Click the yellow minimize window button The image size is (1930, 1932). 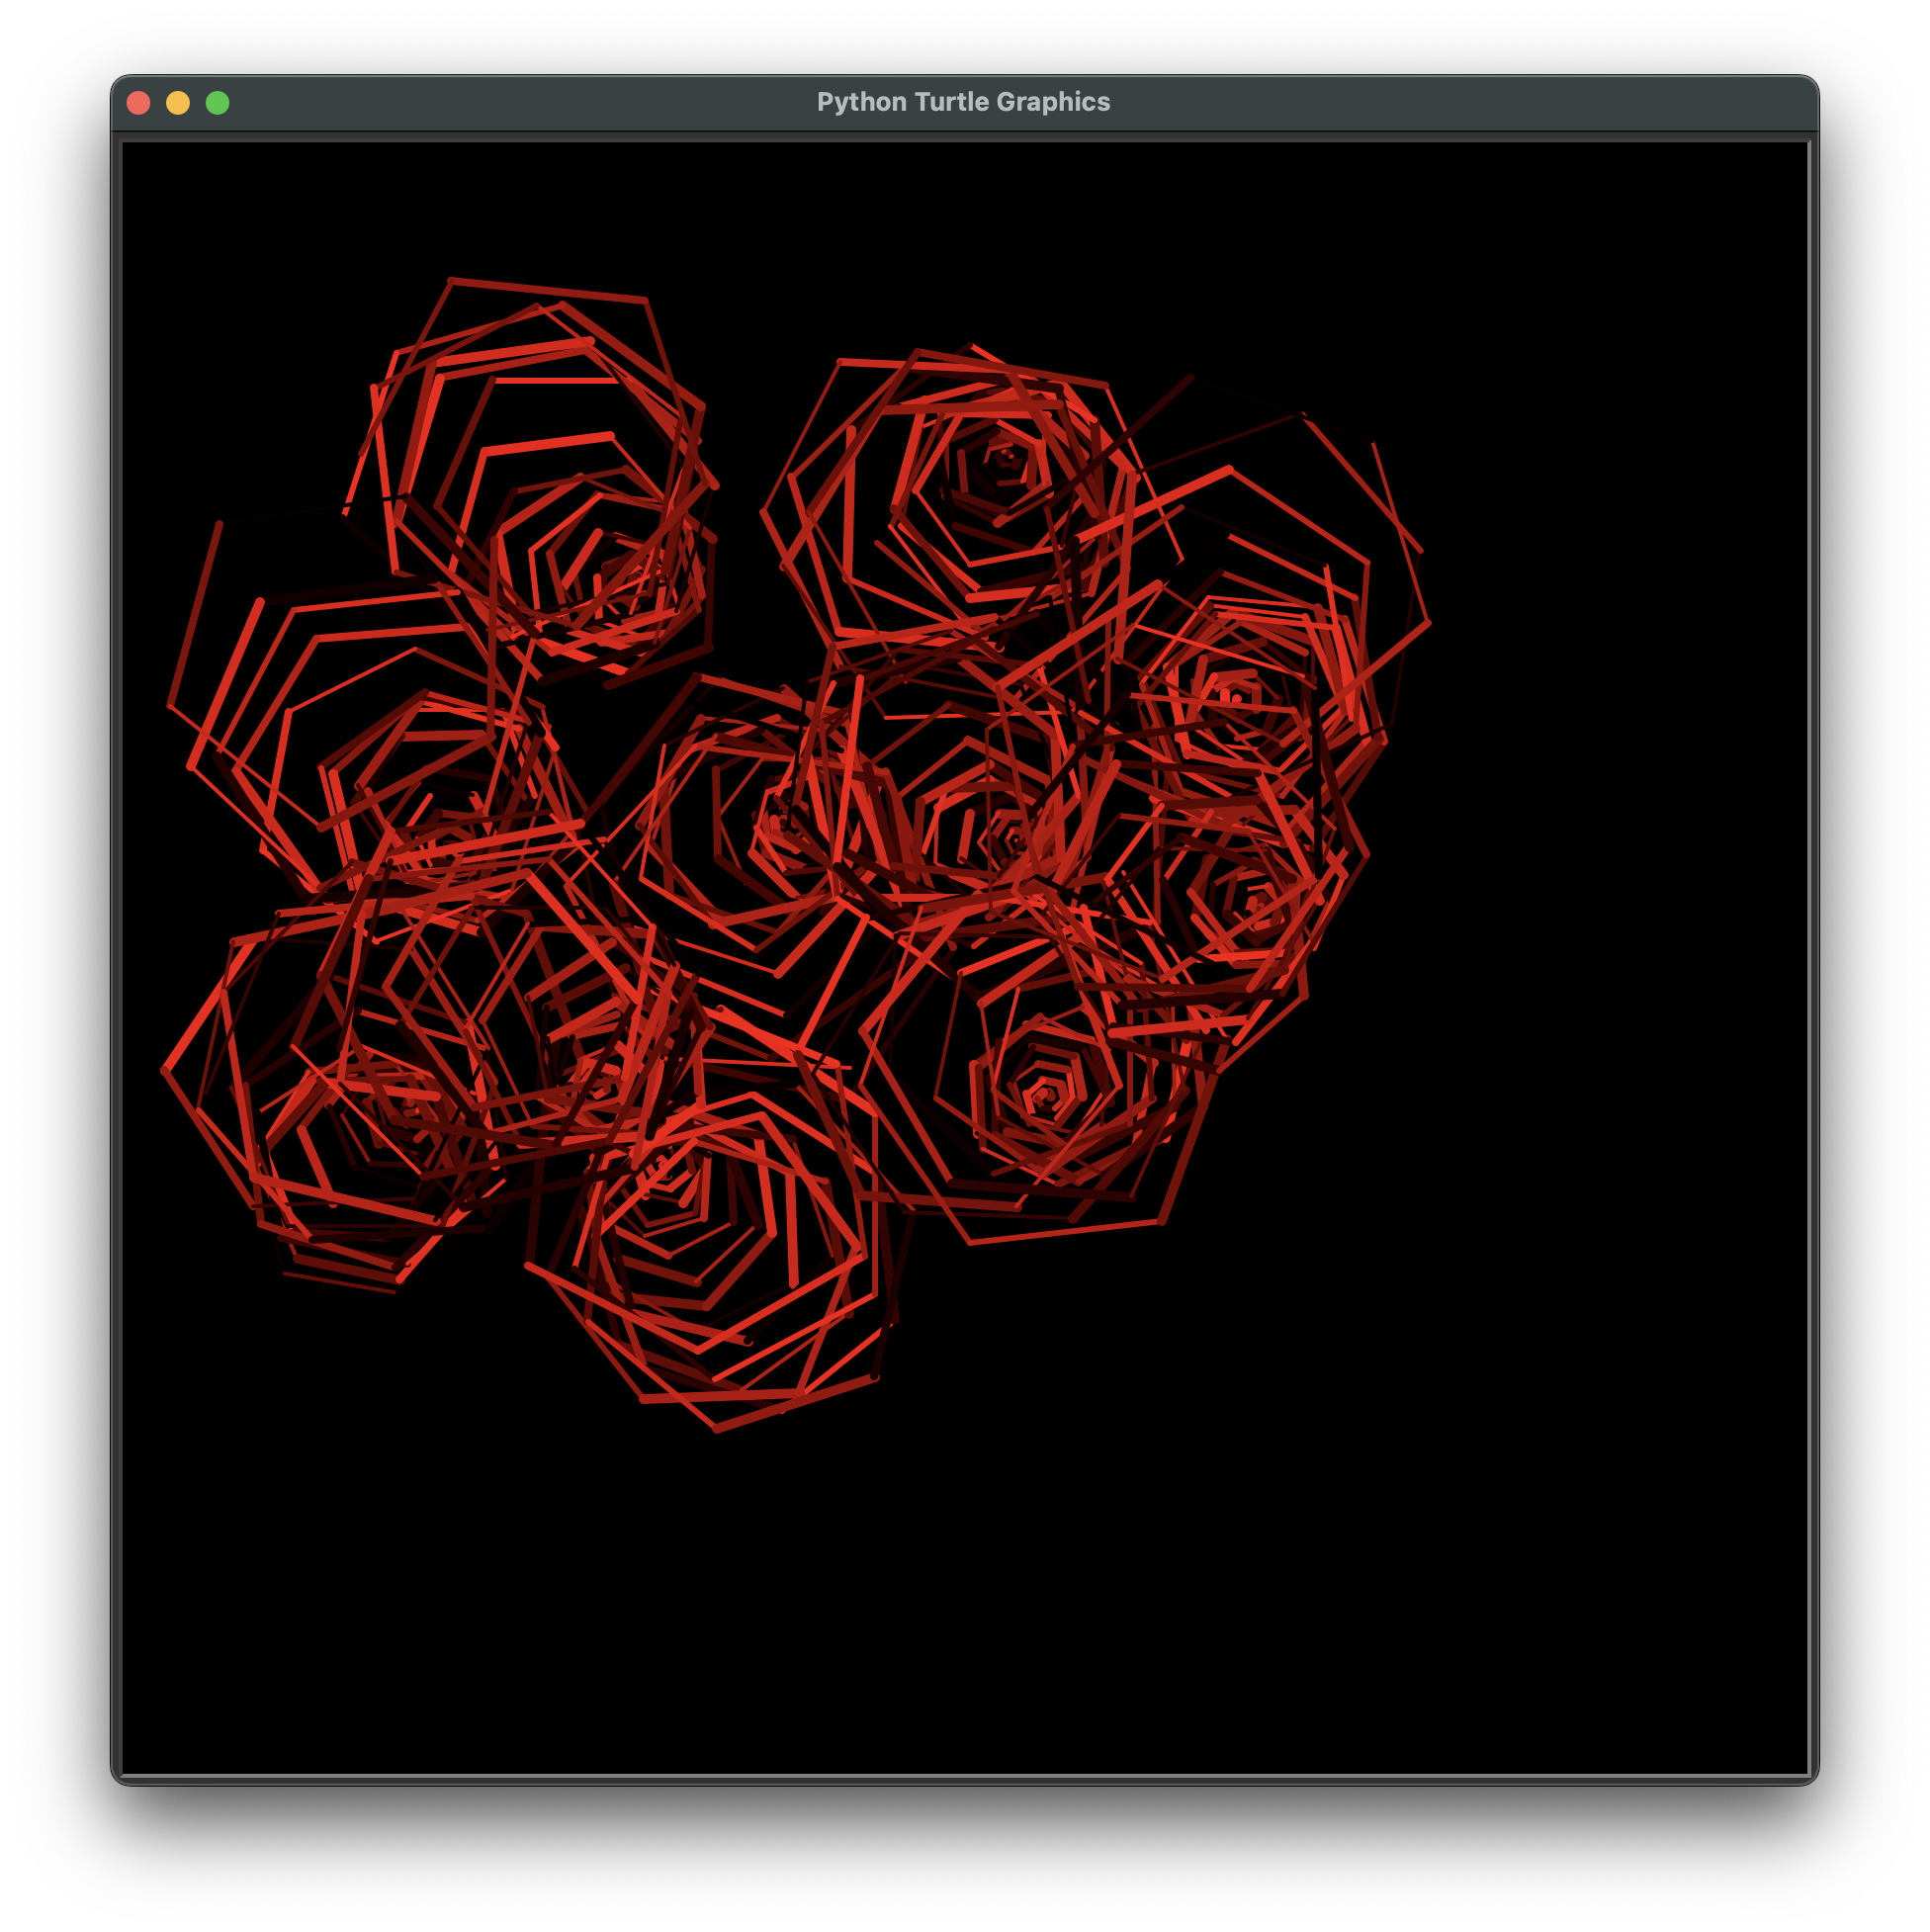coord(178,103)
